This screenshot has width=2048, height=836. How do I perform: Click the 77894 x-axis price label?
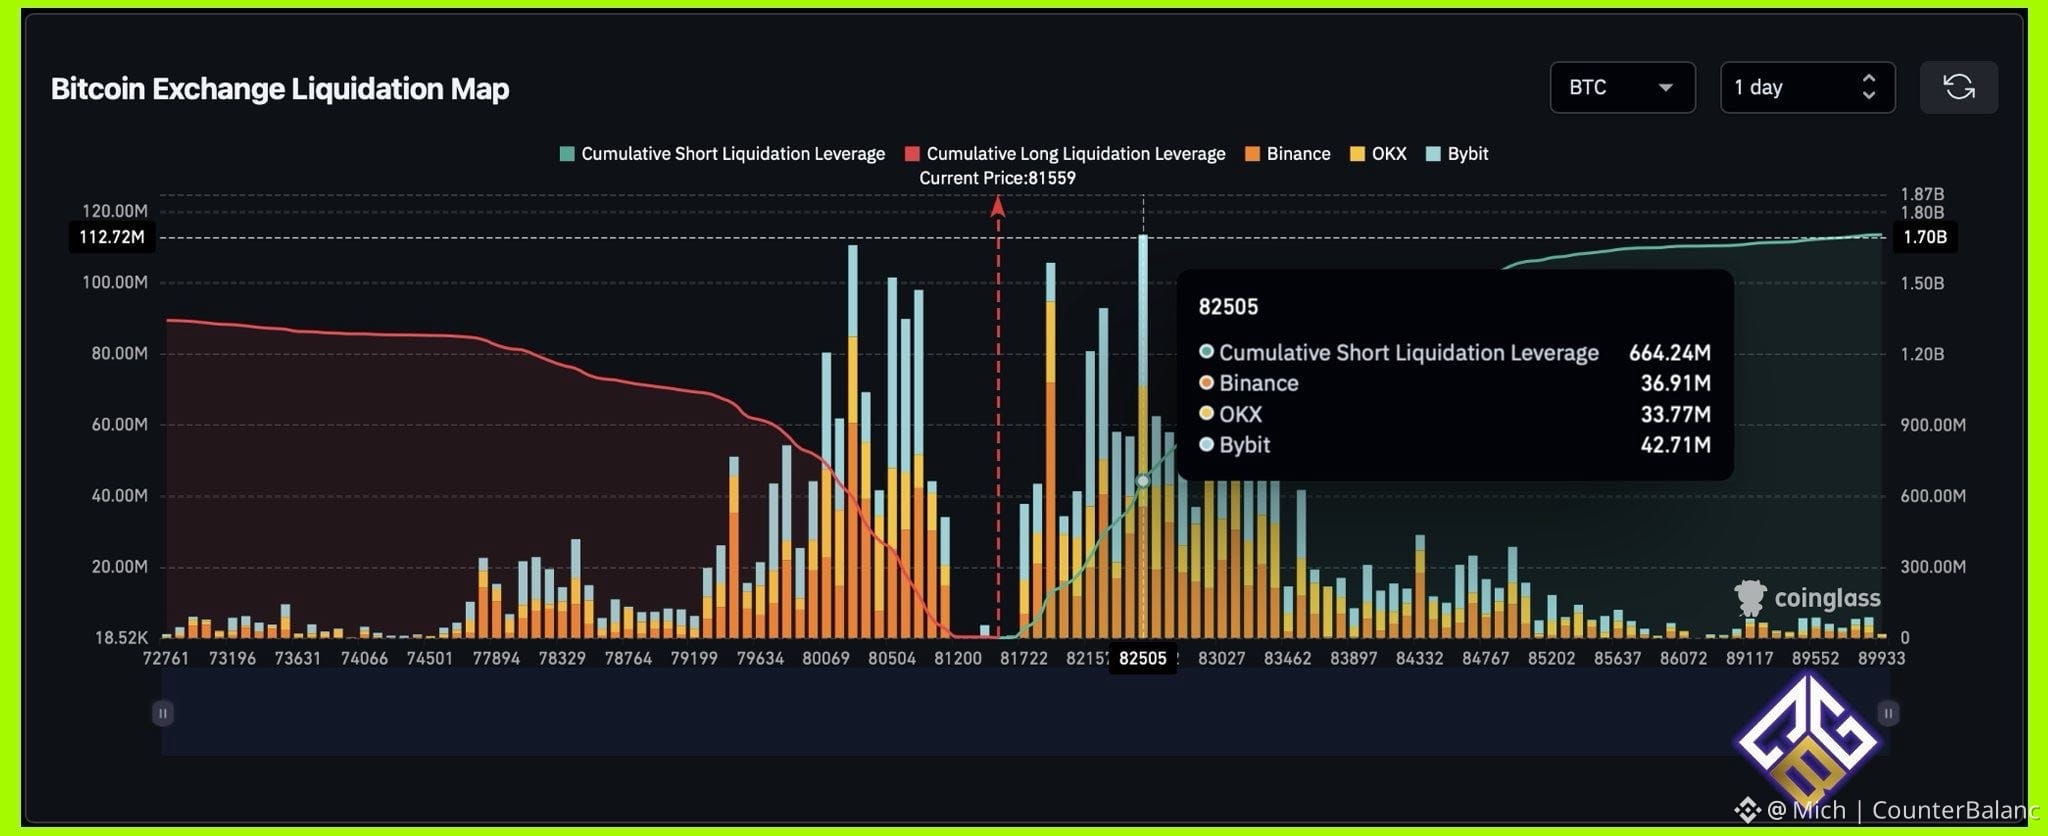click(495, 658)
